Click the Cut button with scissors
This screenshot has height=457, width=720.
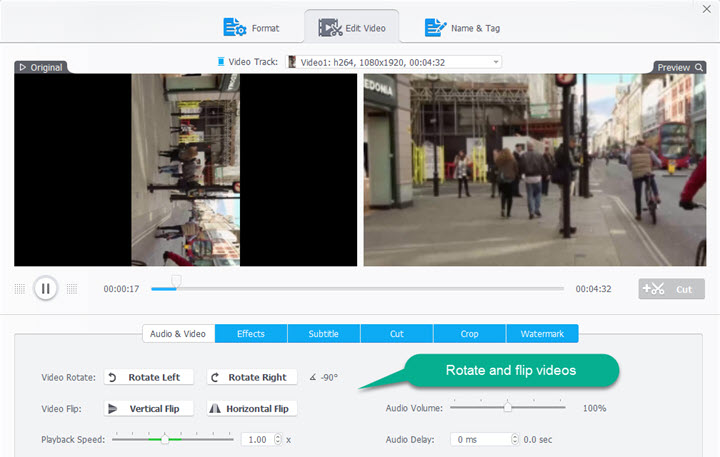coord(671,289)
